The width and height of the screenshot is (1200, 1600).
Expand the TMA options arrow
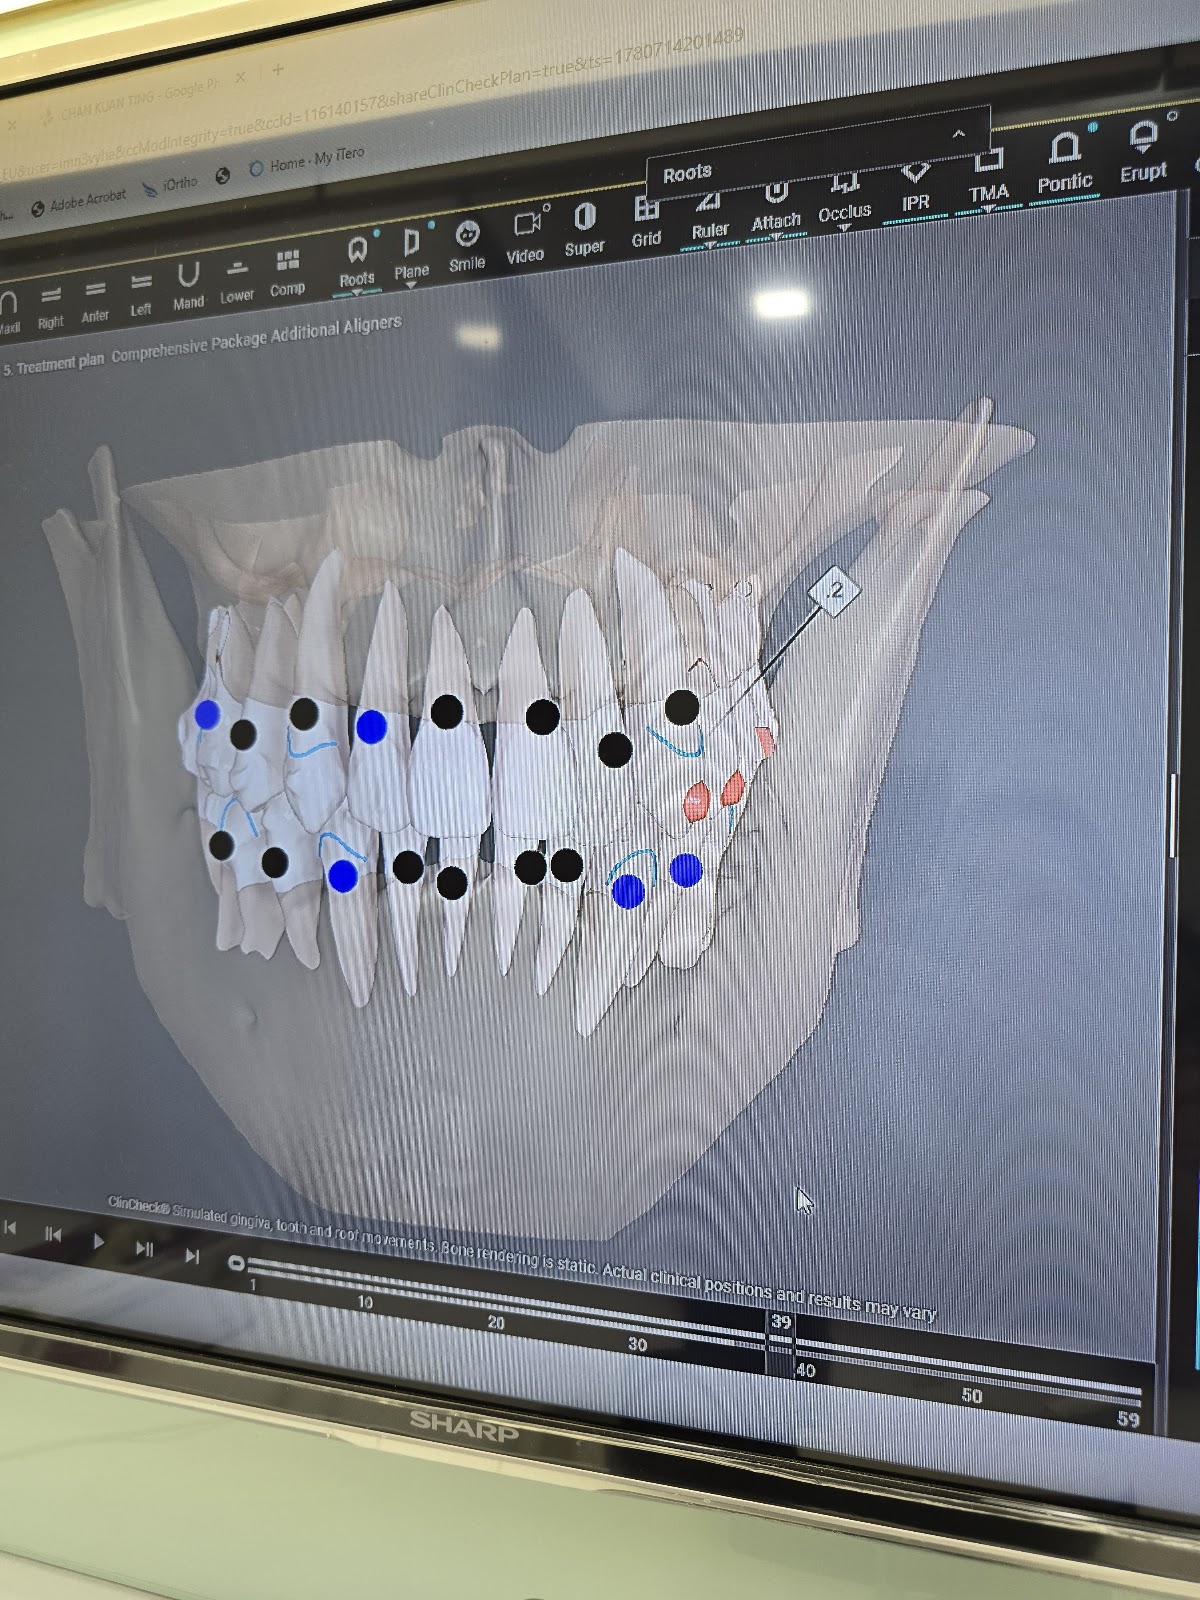(988, 208)
